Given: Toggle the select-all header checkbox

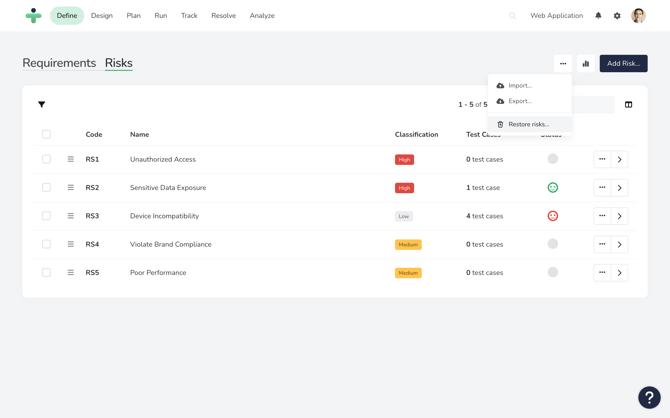Looking at the screenshot, I should pyautogui.click(x=46, y=134).
